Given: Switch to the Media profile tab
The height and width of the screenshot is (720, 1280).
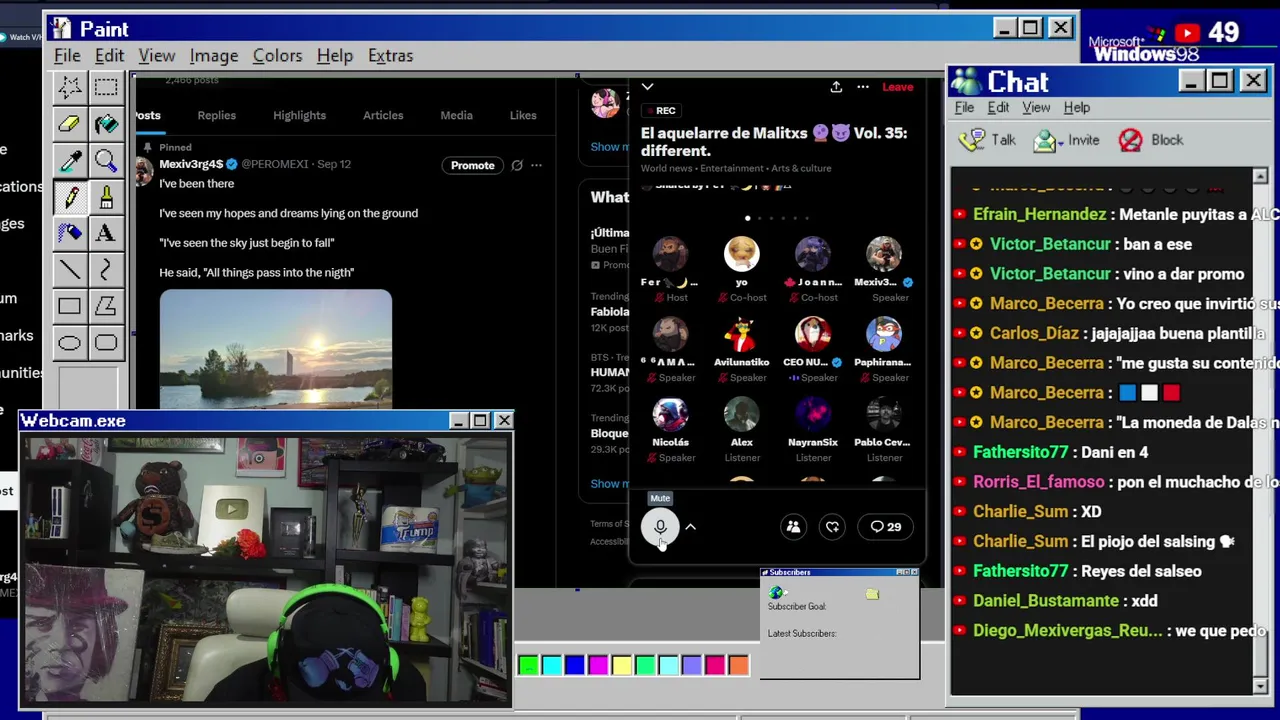Looking at the screenshot, I should point(456,115).
